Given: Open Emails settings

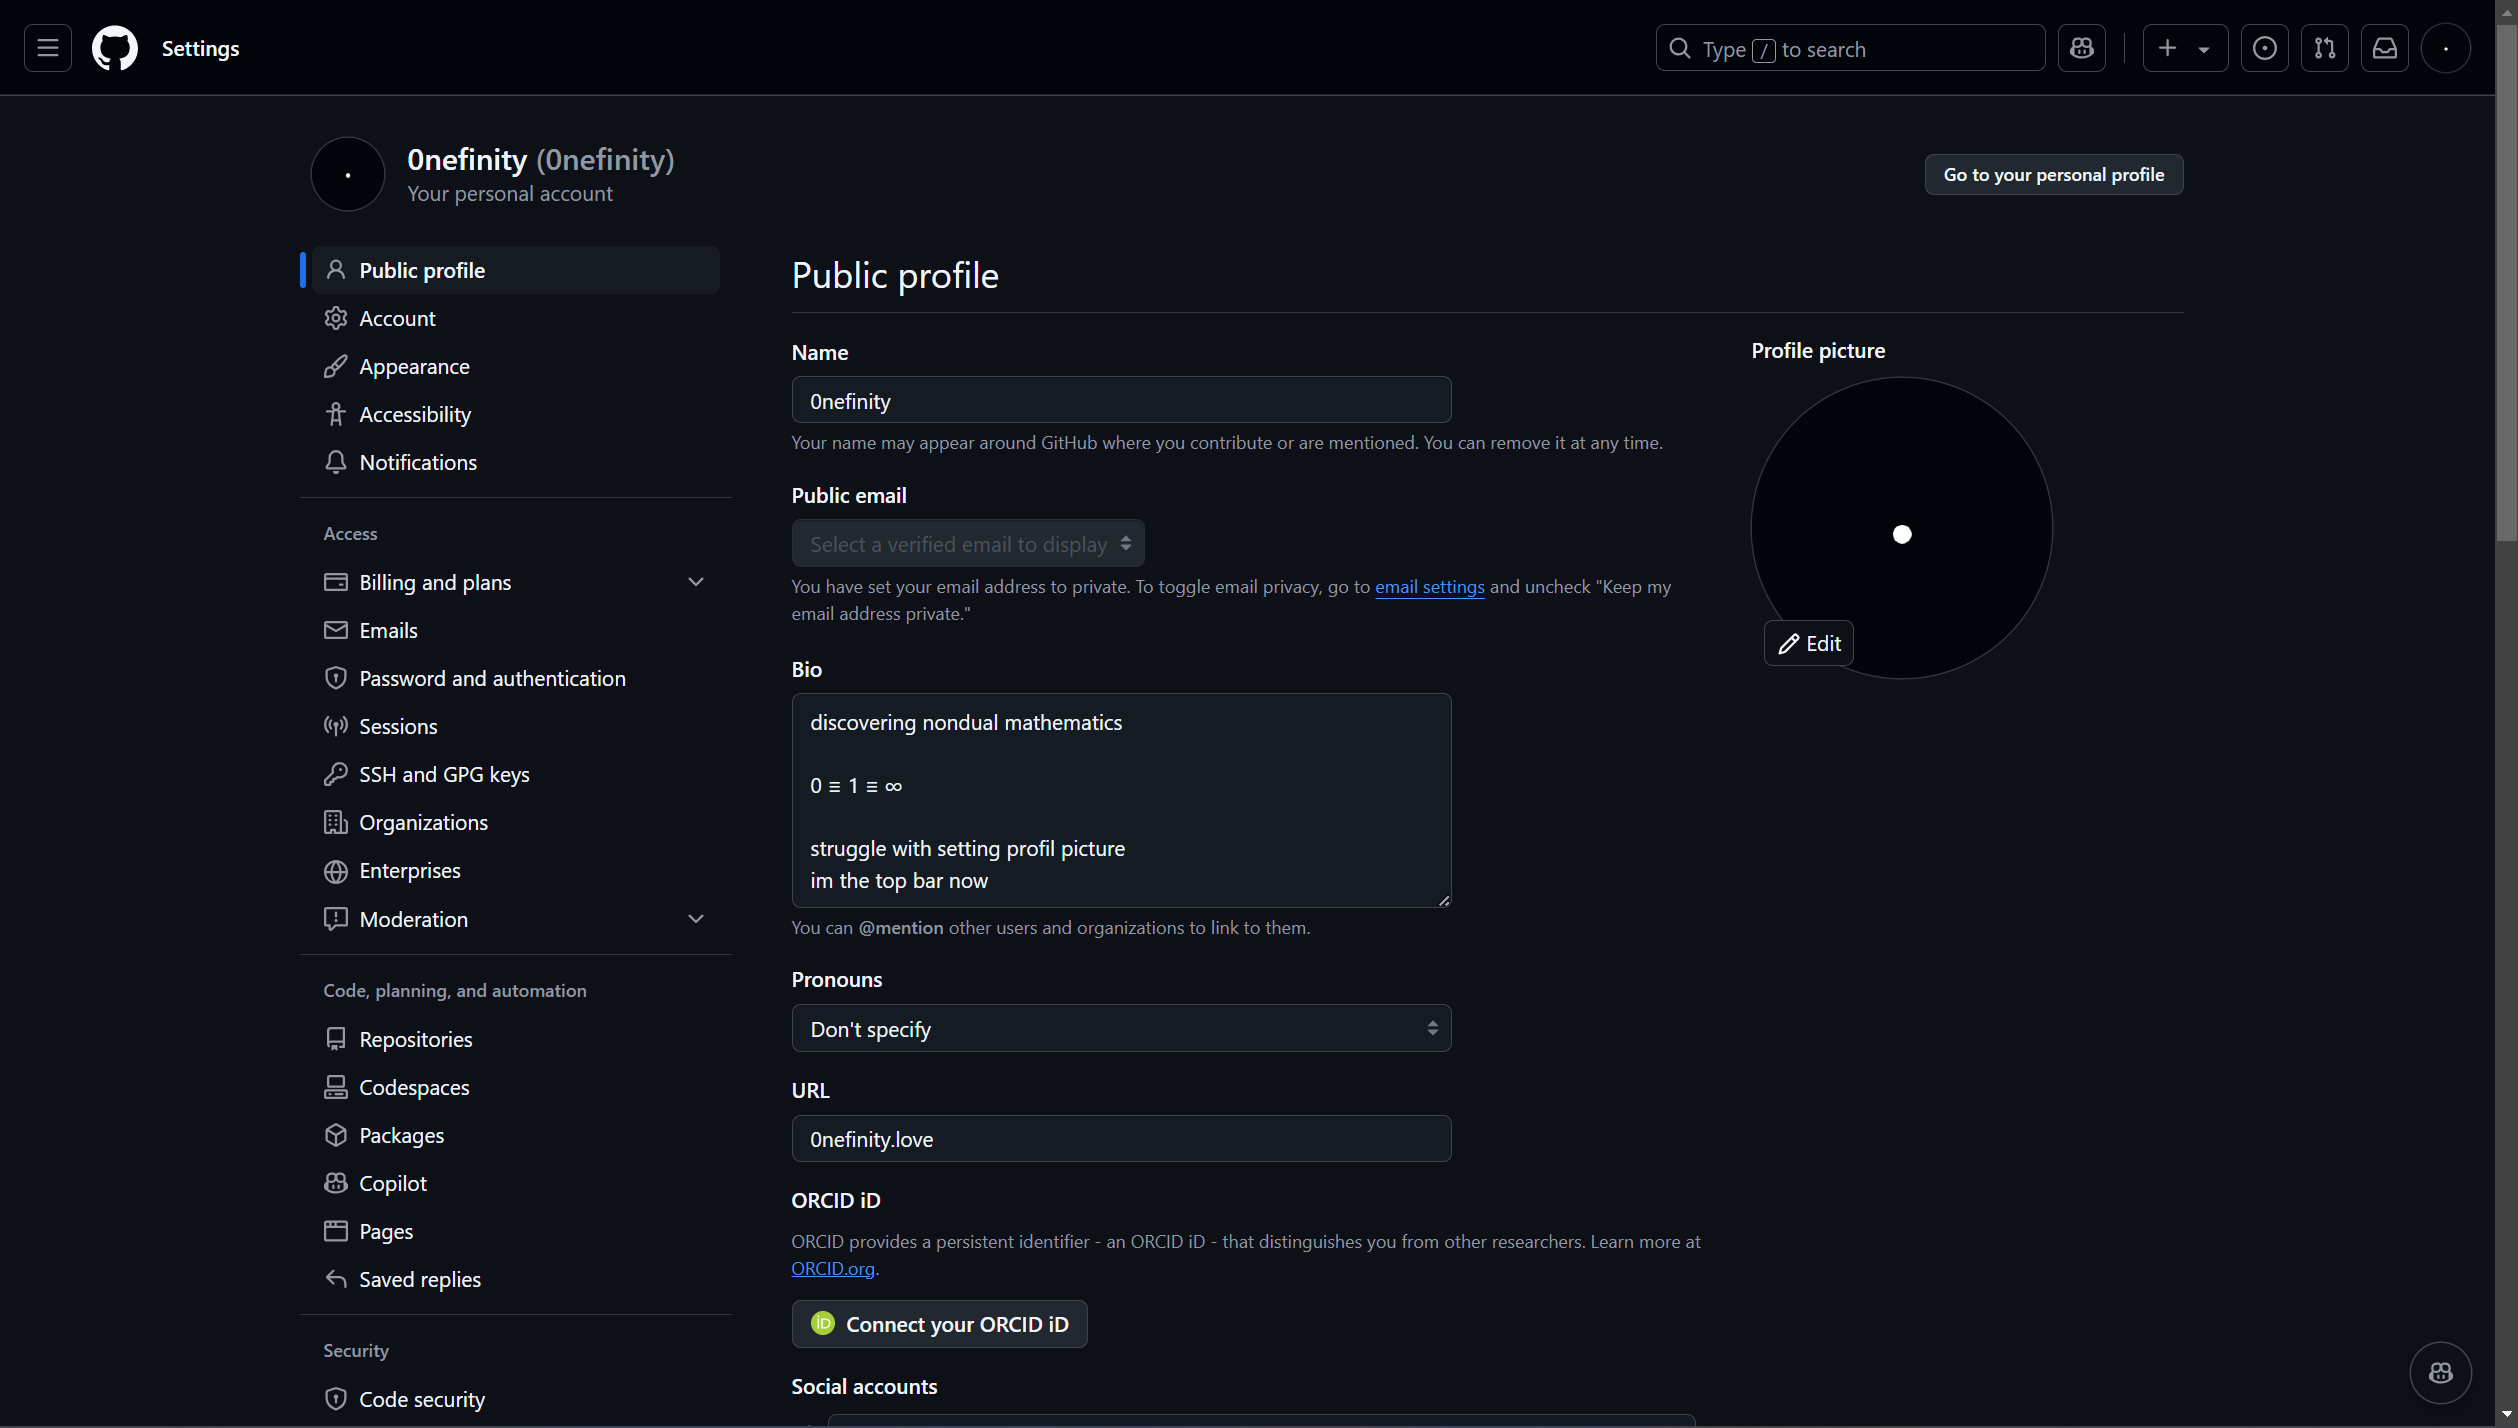Looking at the screenshot, I should point(516,630).
